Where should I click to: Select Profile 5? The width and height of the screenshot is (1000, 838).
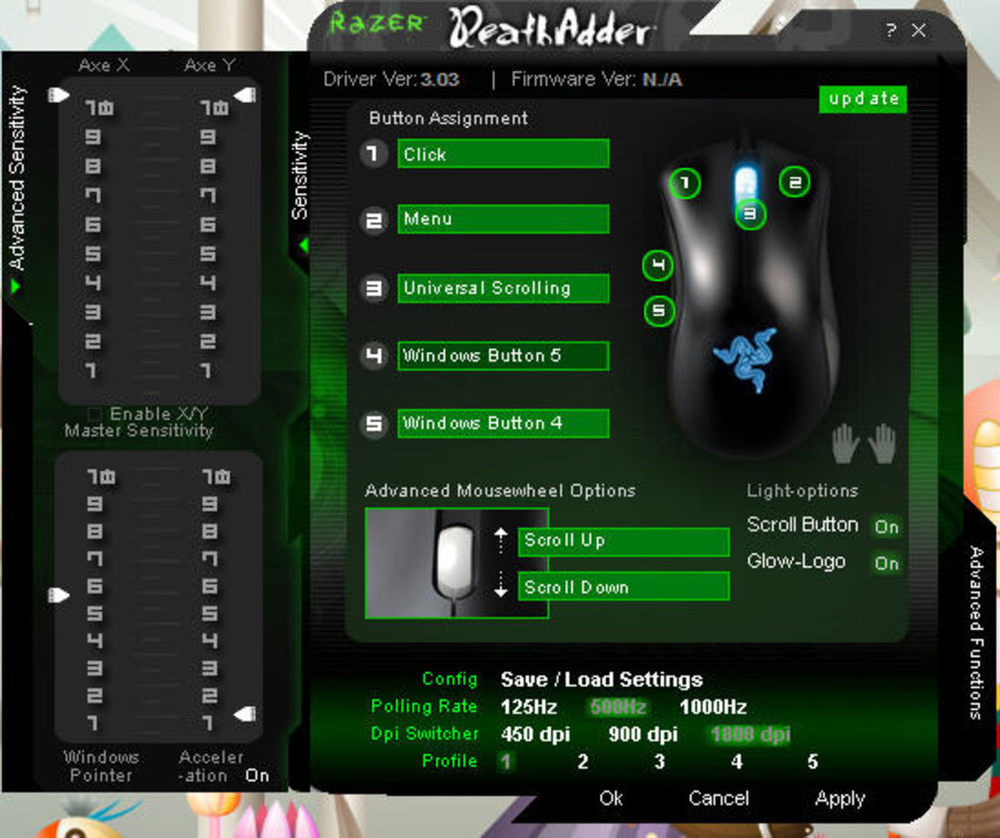(x=812, y=761)
